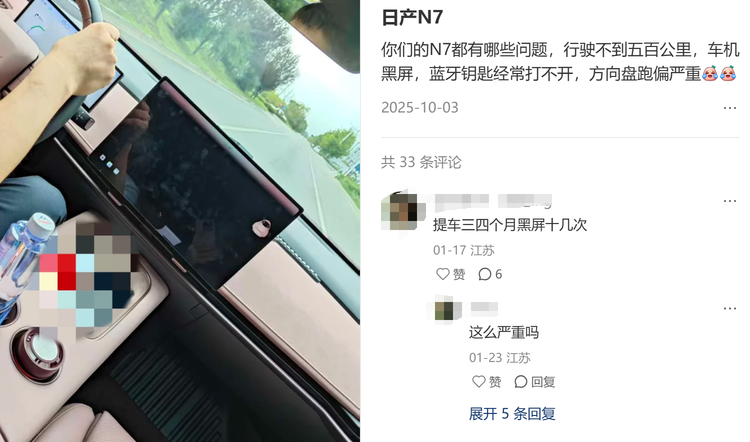This screenshot has height=442, width=750.
Task: Click the reply author's avatar
Action: (445, 310)
